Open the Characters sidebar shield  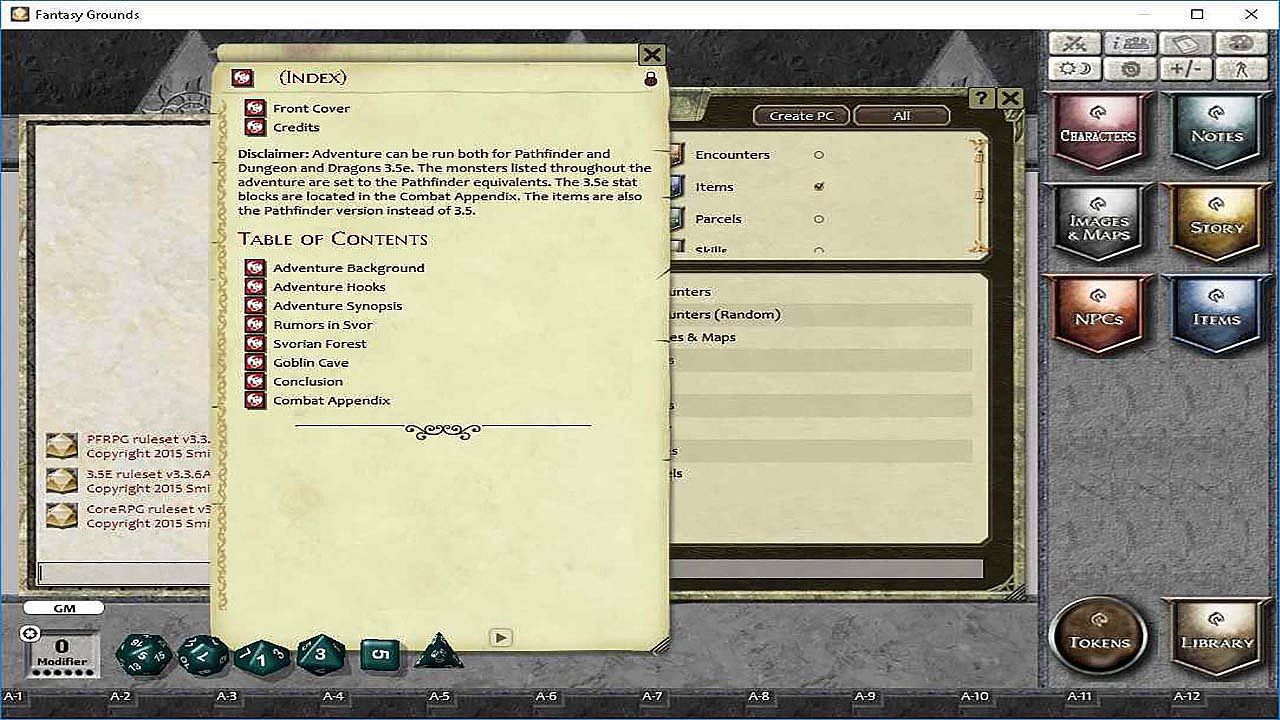[x=1098, y=131]
